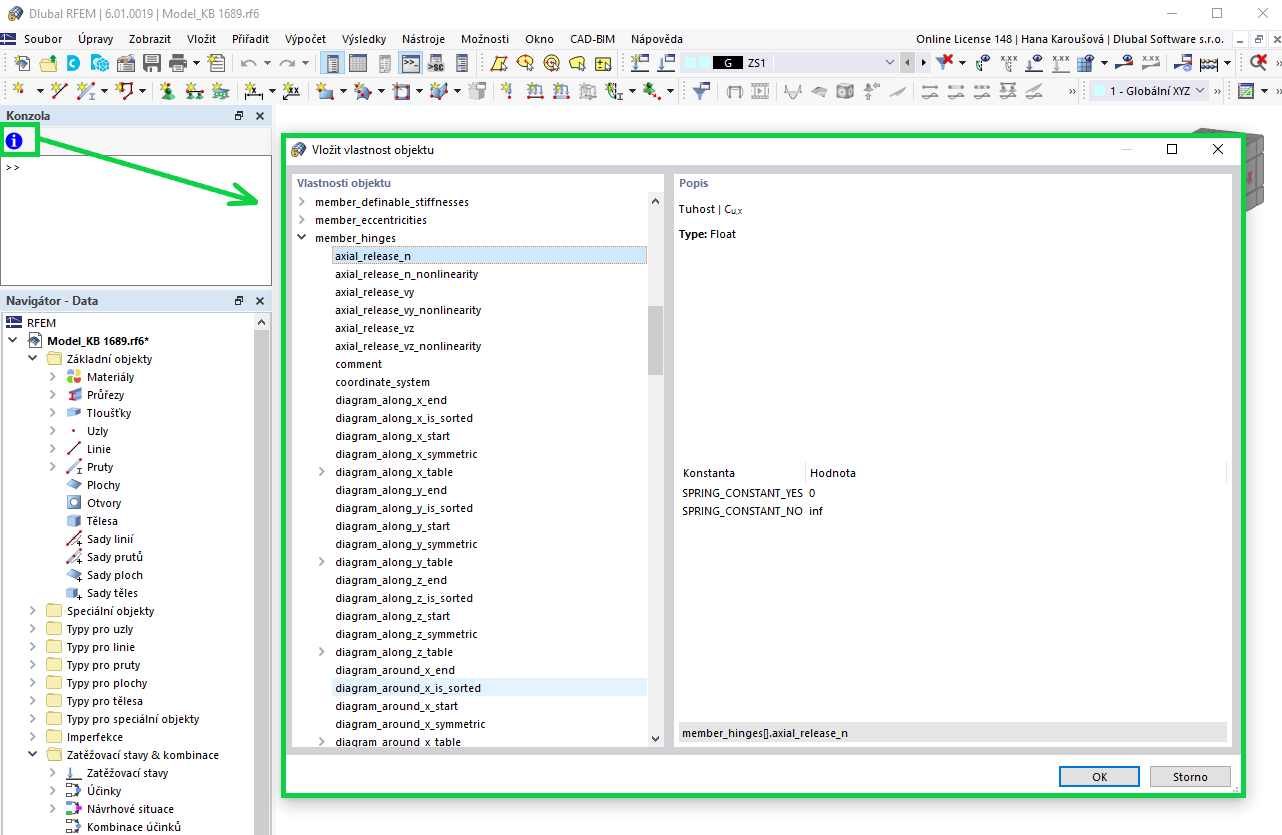Expand the diagram_along_x_table node
The width and height of the screenshot is (1282, 835).
(322, 472)
